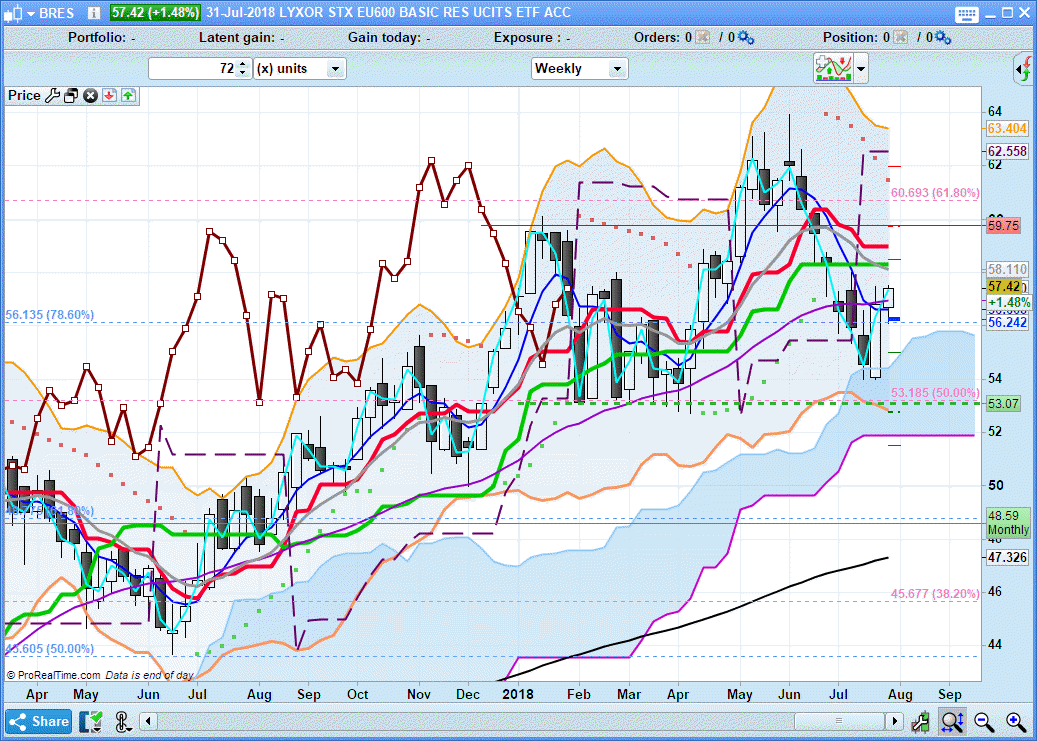Screen dimensions: 1037x741
Task: Open the on-screen keyboard shortcuts icon
Action: 966,13
